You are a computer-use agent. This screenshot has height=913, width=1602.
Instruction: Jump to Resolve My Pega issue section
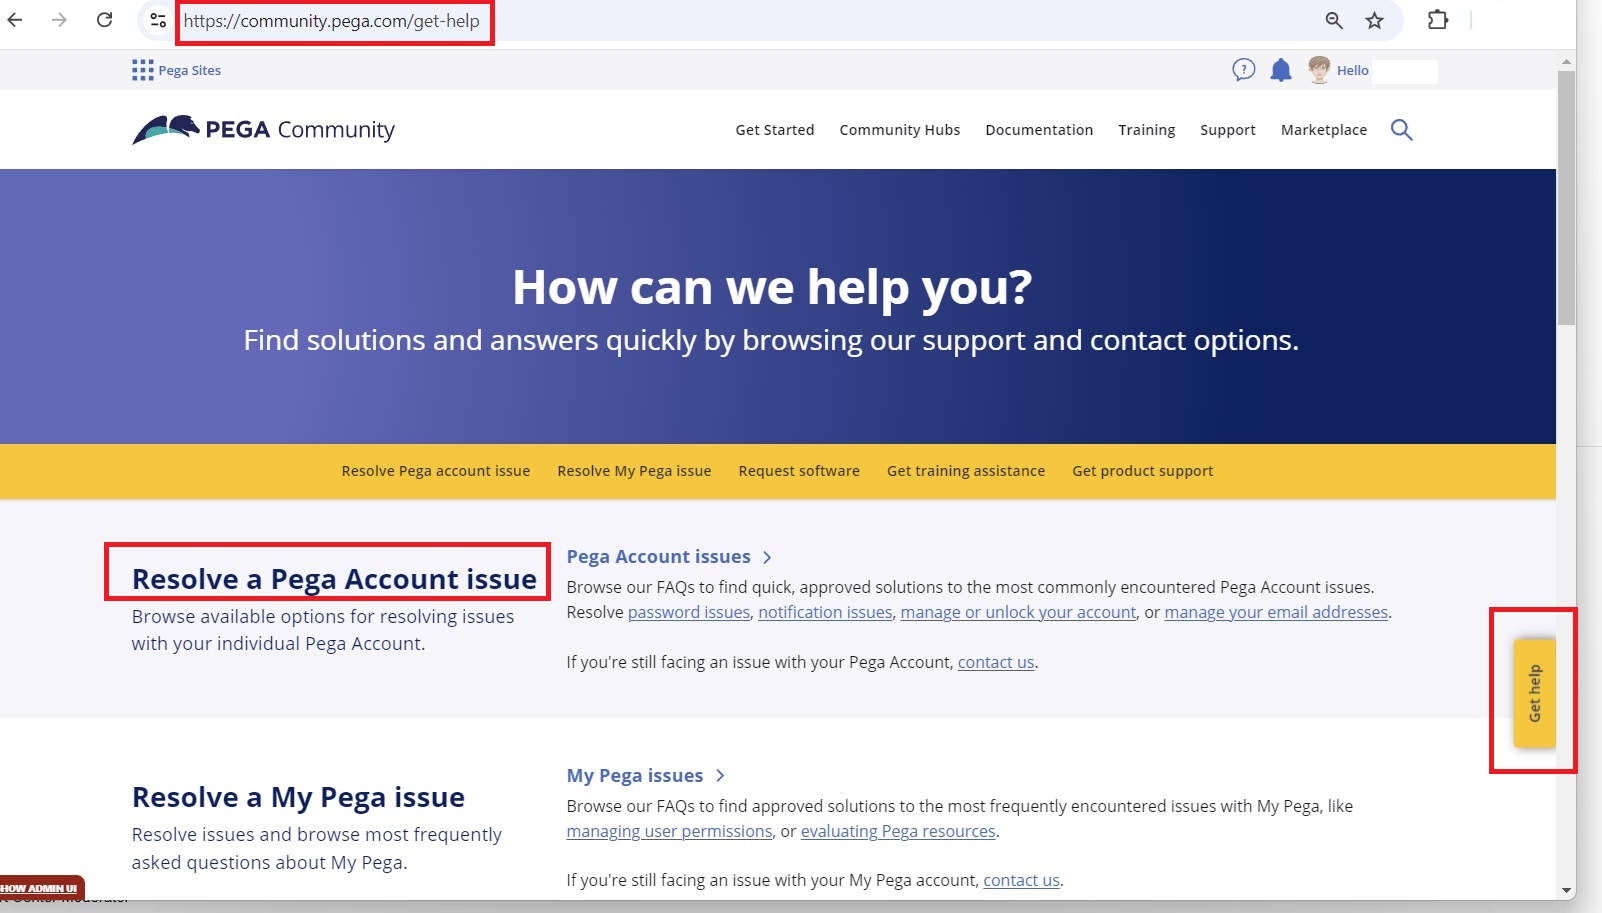pos(634,471)
